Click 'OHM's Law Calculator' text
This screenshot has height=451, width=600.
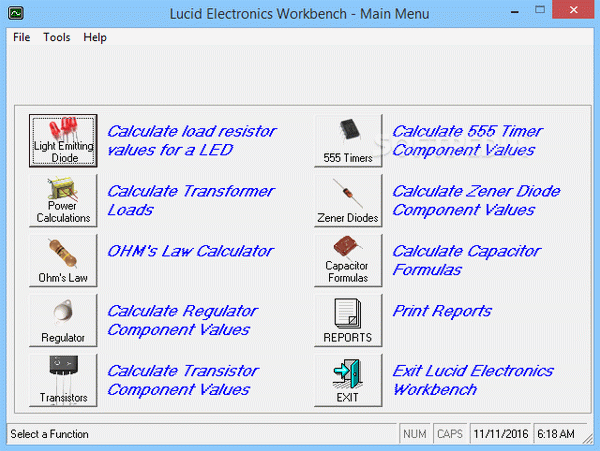click(x=190, y=251)
